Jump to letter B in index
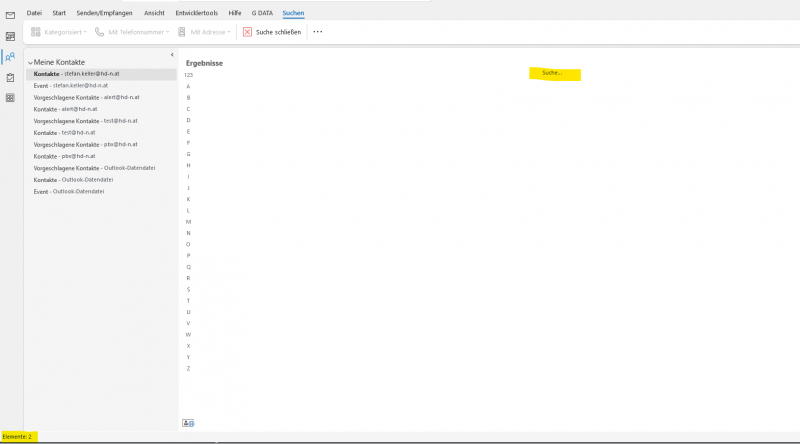This screenshot has height=444, width=800. pos(188,97)
